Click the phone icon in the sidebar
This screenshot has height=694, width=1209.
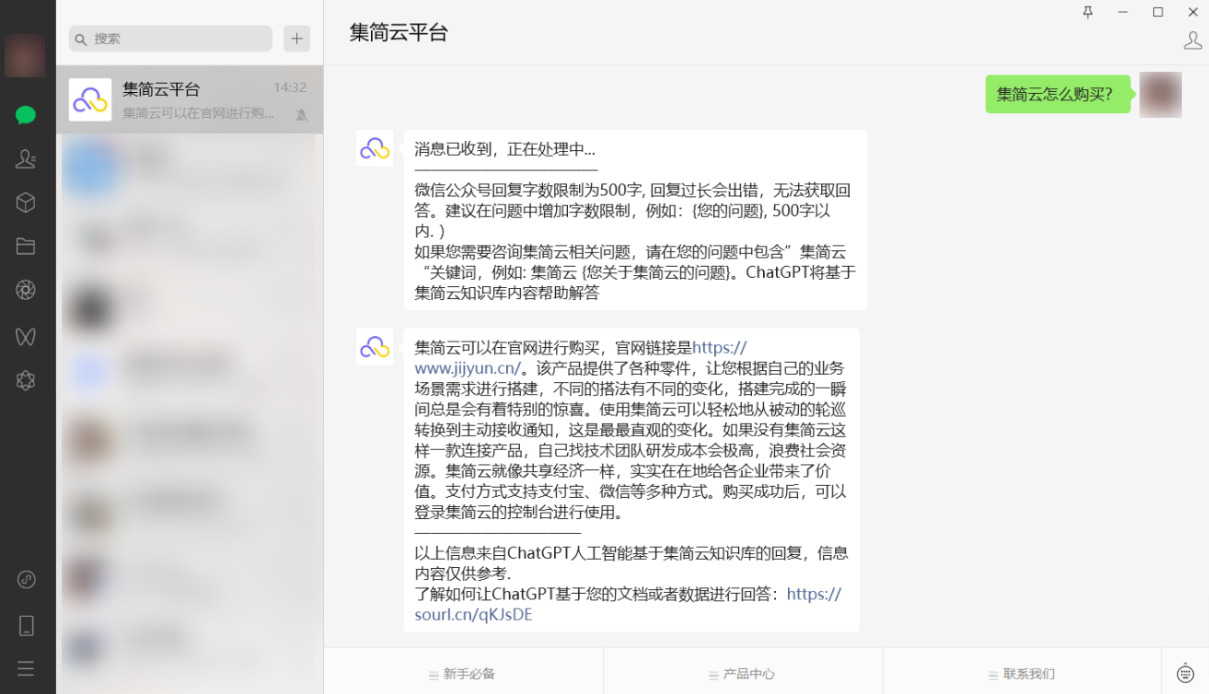click(x=26, y=625)
